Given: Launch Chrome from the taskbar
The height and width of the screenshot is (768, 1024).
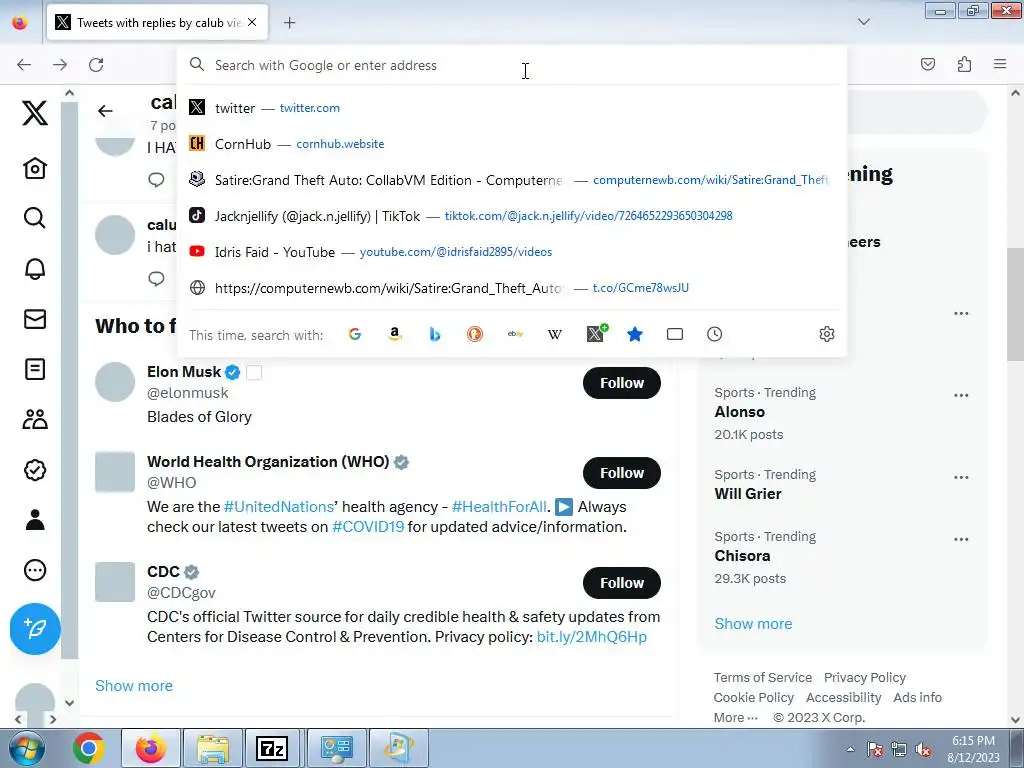Looking at the screenshot, I should point(88,748).
